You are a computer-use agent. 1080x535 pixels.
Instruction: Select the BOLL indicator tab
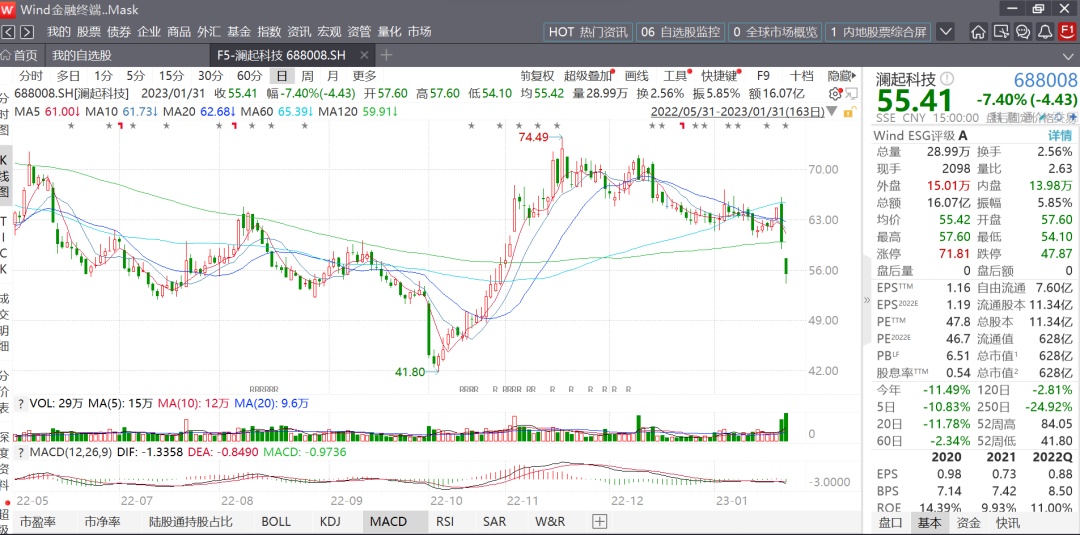click(x=276, y=521)
